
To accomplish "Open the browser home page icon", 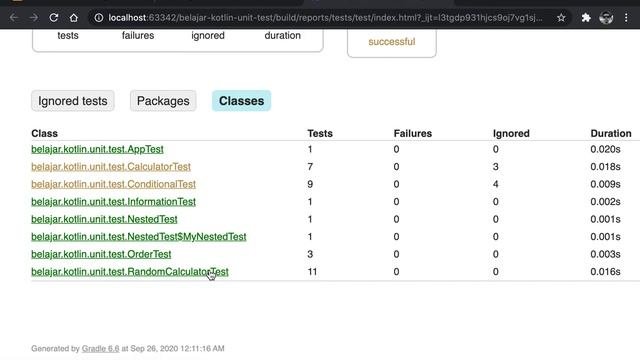I will pos(73,18).
